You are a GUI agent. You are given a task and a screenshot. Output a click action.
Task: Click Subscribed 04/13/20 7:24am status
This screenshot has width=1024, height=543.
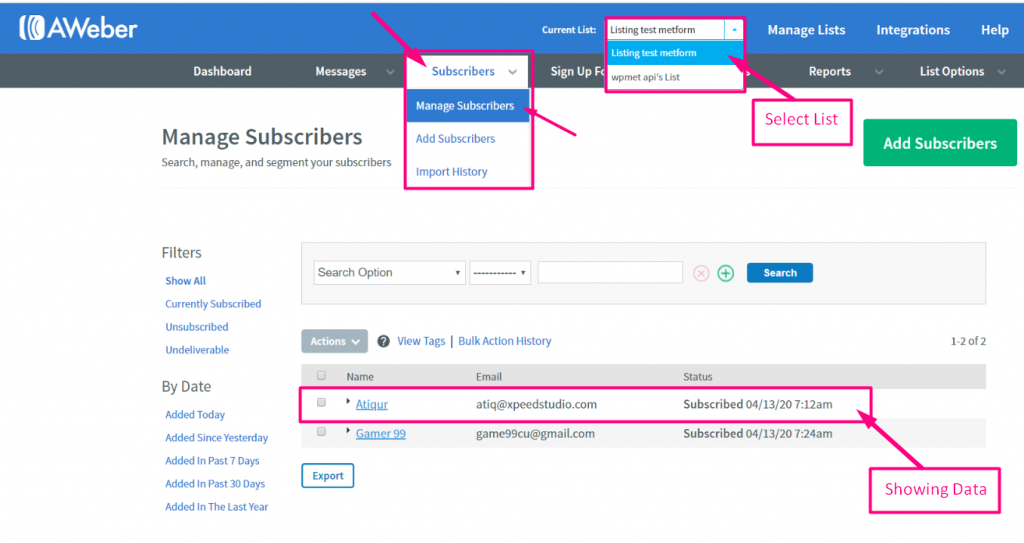[758, 434]
